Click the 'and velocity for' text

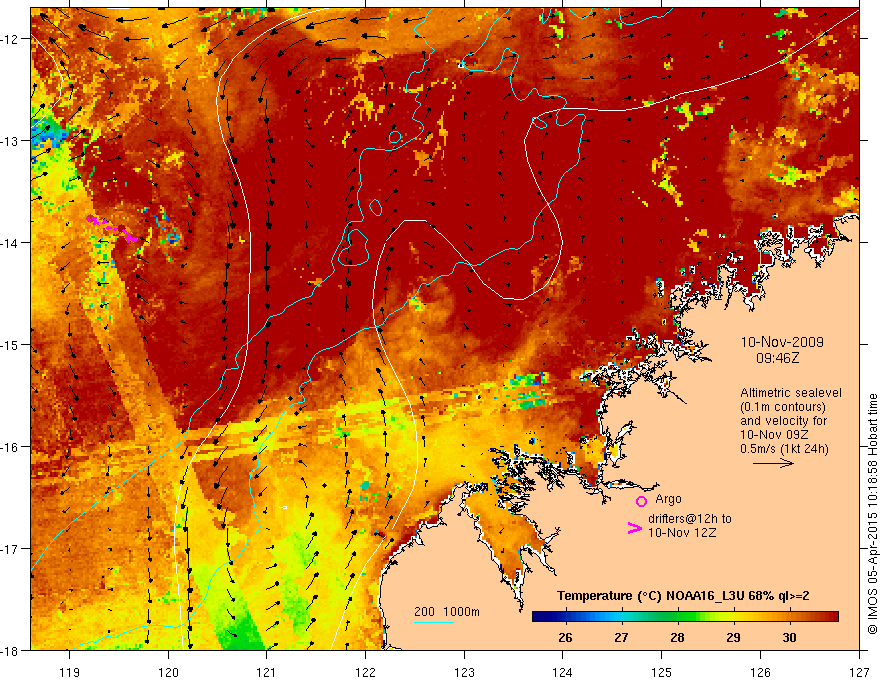[783, 421]
